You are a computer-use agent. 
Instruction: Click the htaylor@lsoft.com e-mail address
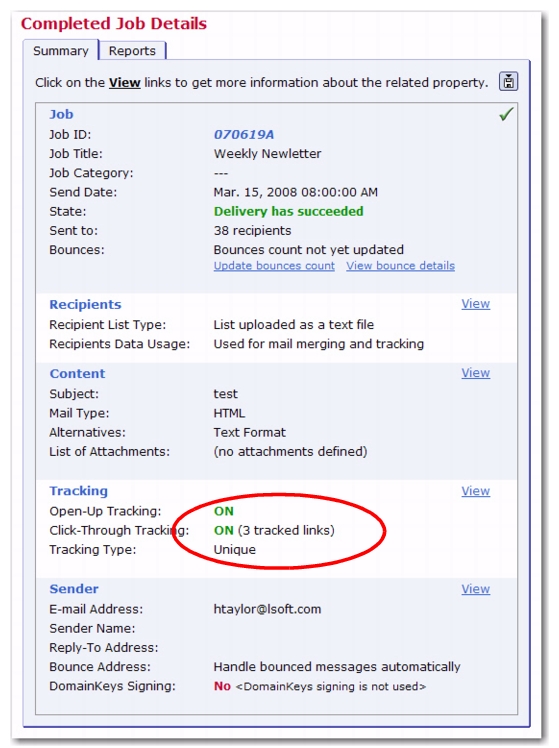[x=267, y=609]
